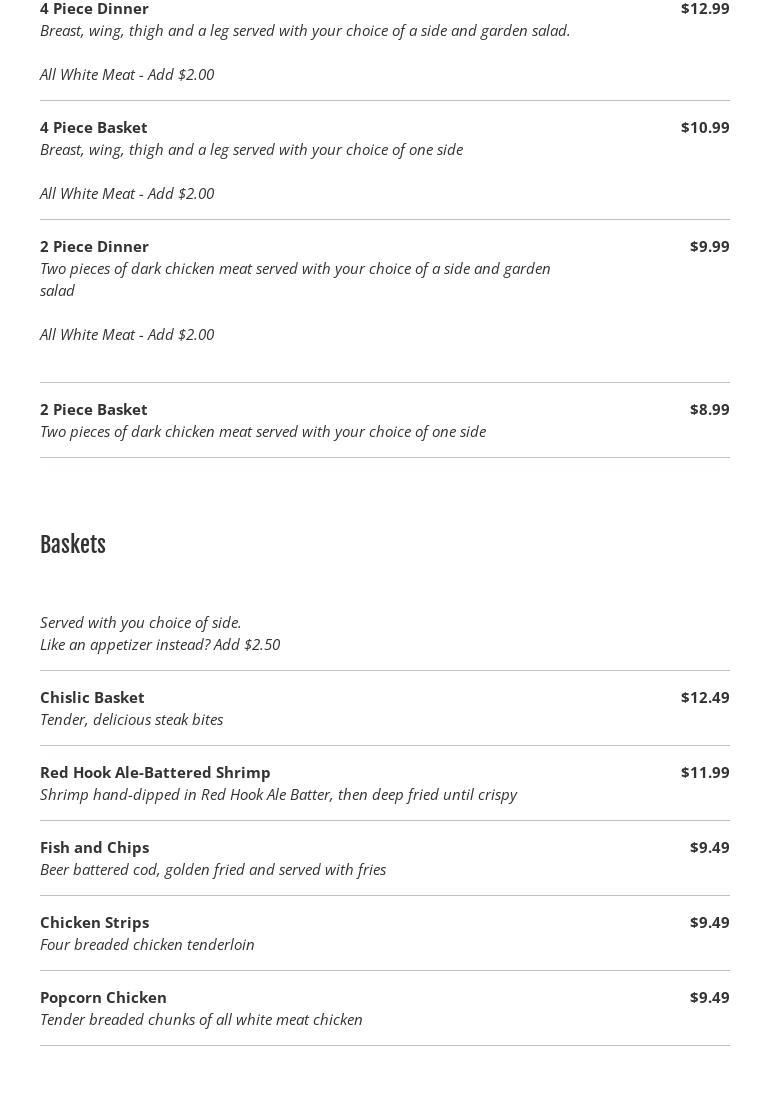Image resolution: width=770 pixels, height=1097 pixels.
Task: Select the Fish and Chips item
Action: 94,847
